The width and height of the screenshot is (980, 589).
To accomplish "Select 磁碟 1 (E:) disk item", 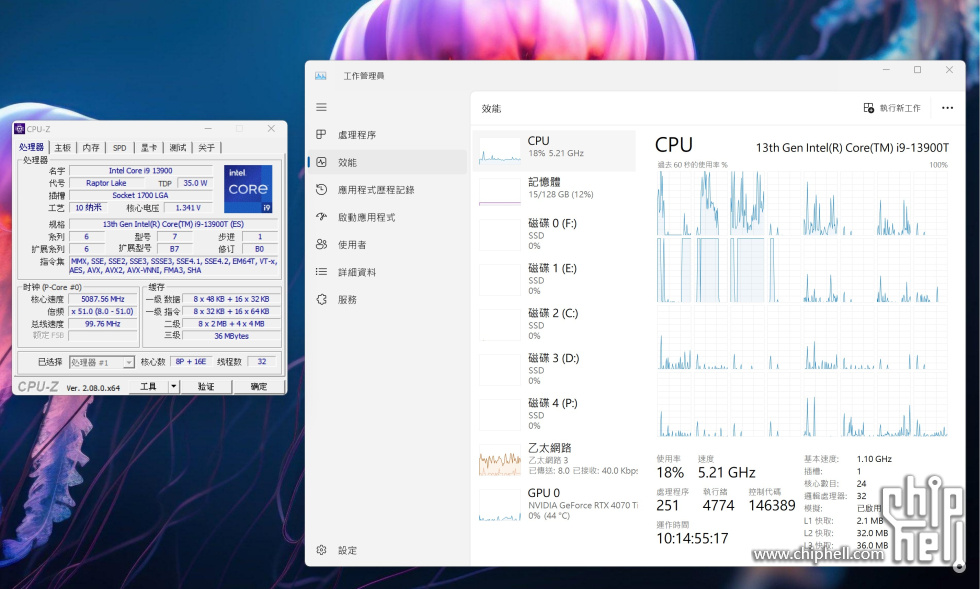I will point(554,279).
